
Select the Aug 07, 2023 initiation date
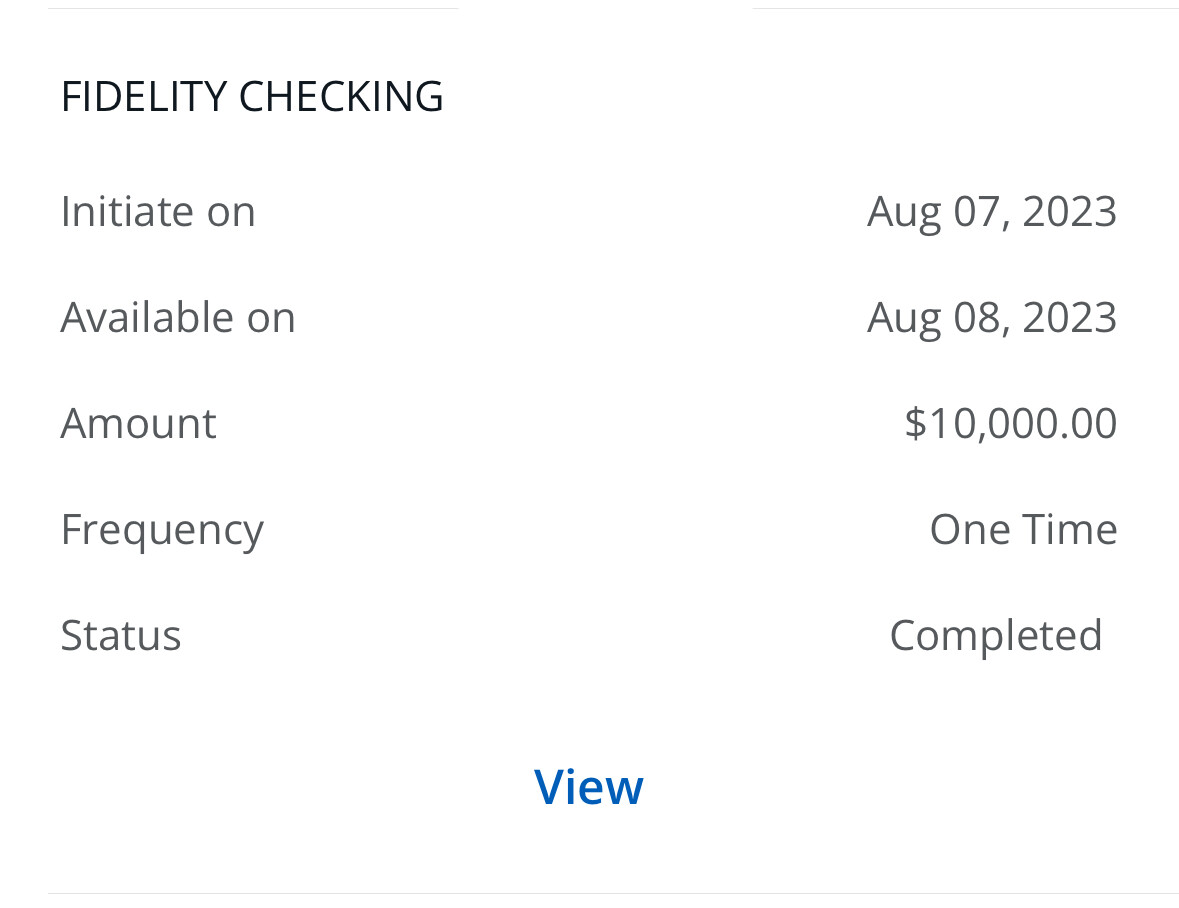point(991,210)
